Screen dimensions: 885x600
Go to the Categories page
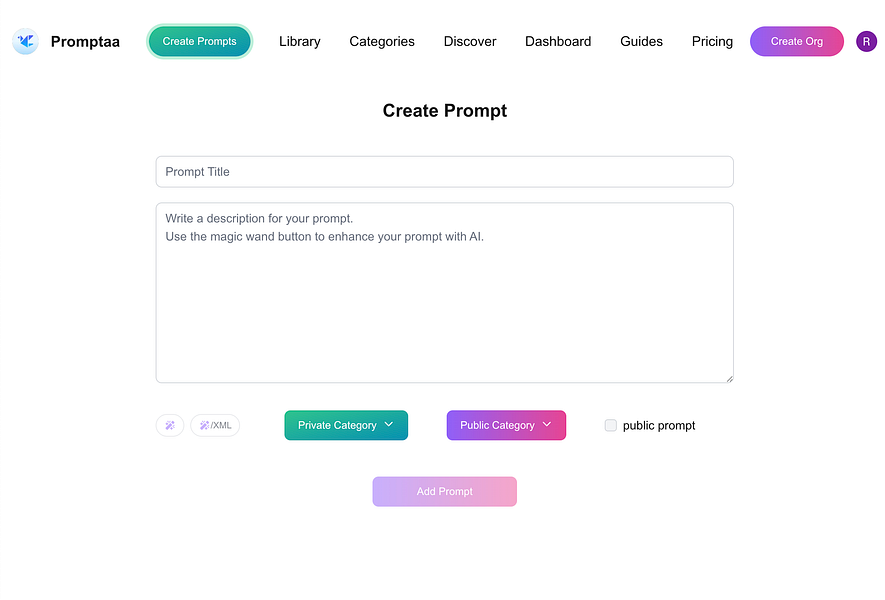[382, 41]
